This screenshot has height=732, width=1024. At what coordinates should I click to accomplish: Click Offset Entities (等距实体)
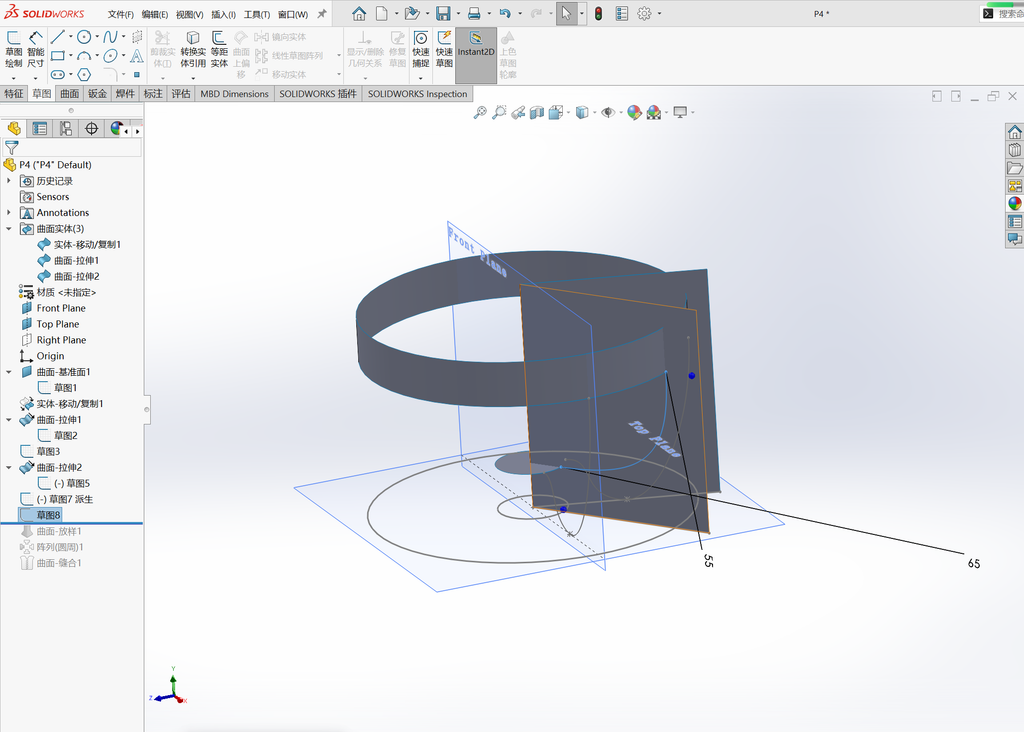coord(219,49)
